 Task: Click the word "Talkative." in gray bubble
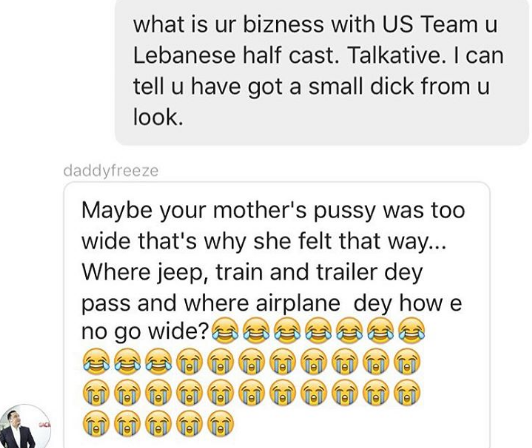(396, 55)
